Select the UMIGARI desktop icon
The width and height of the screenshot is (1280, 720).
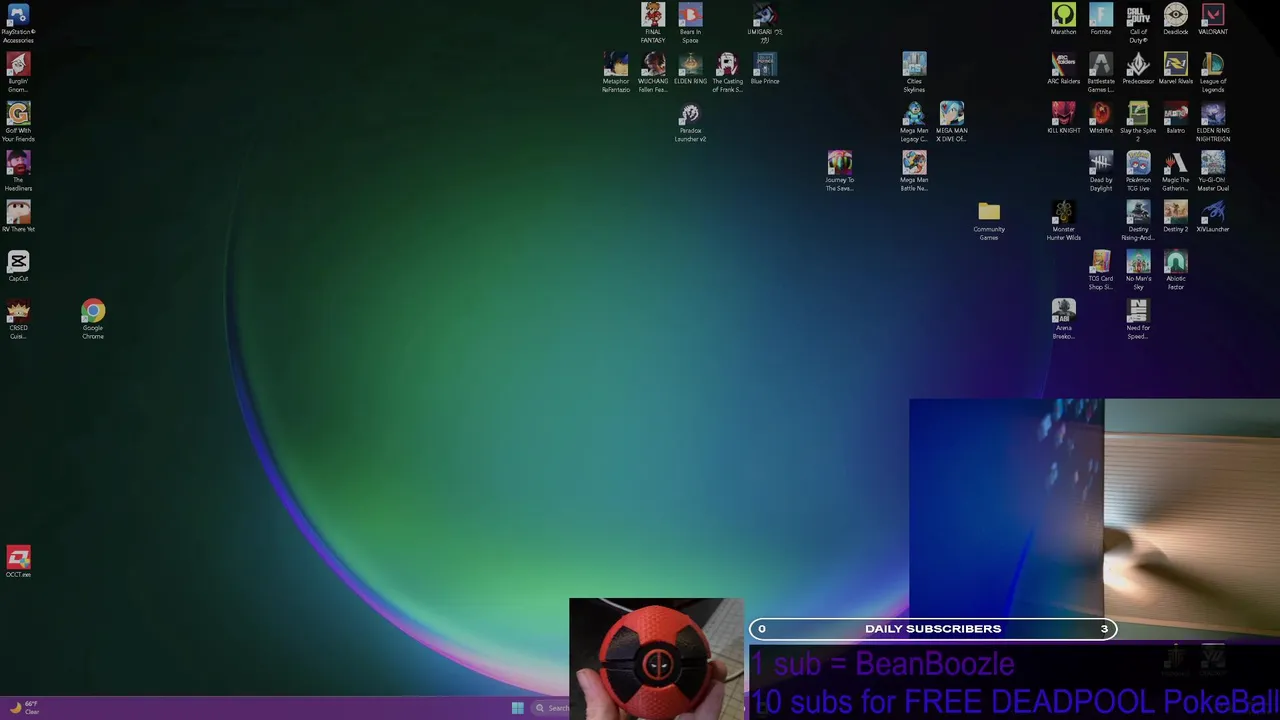click(765, 24)
